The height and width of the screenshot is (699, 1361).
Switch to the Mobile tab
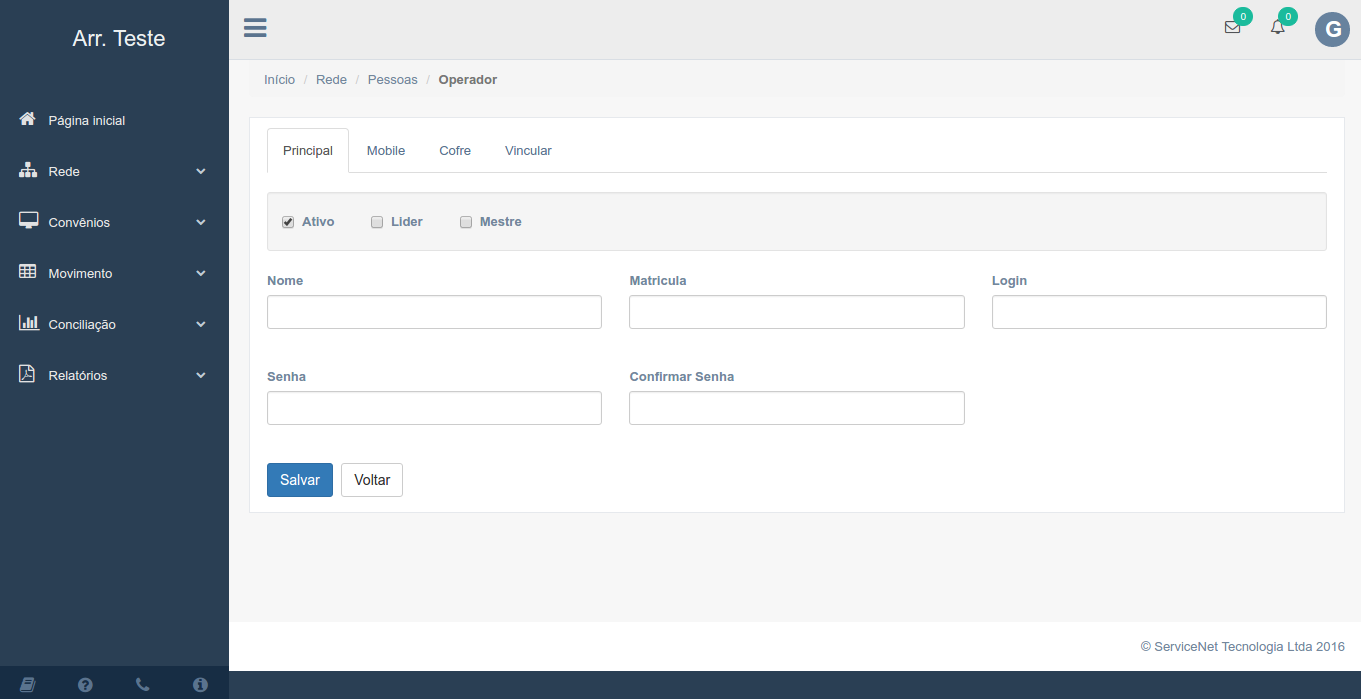pyautogui.click(x=386, y=151)
